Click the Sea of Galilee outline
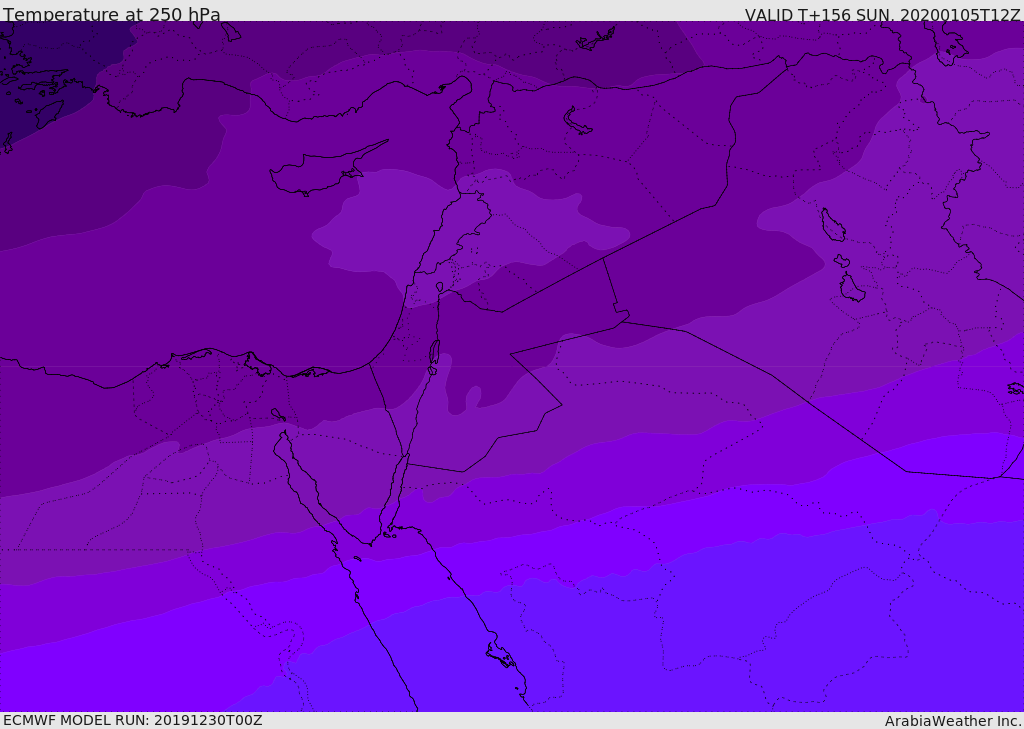Image resolution: width=1024 pixels, height=729 pixels. 440,287
